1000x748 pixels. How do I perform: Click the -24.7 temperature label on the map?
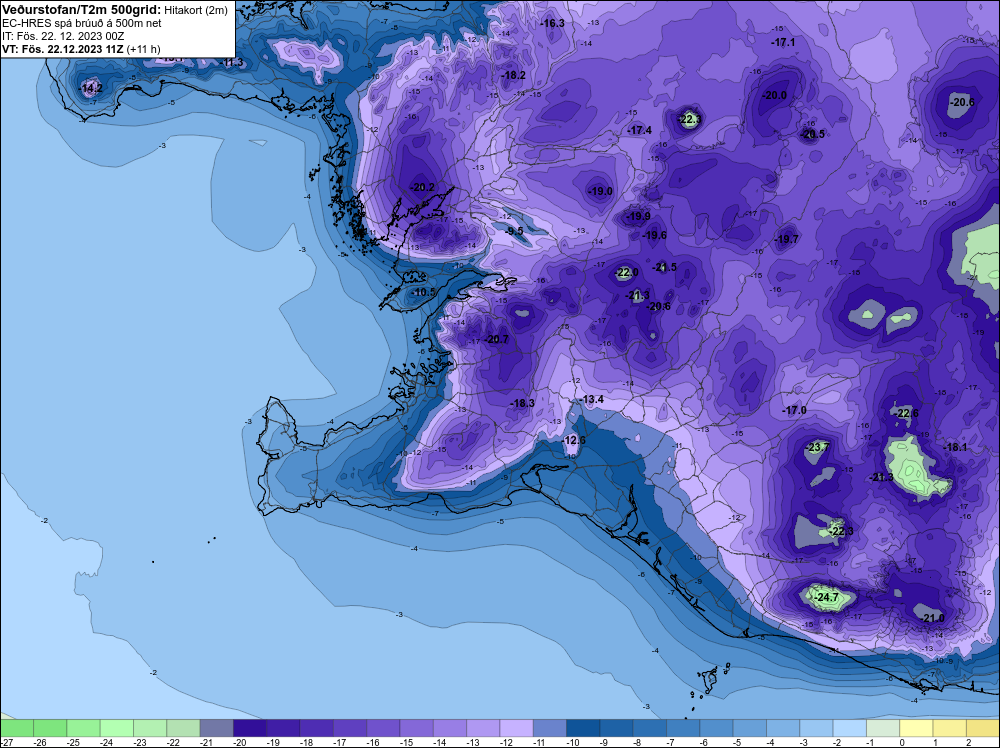[x=827, y=598]
